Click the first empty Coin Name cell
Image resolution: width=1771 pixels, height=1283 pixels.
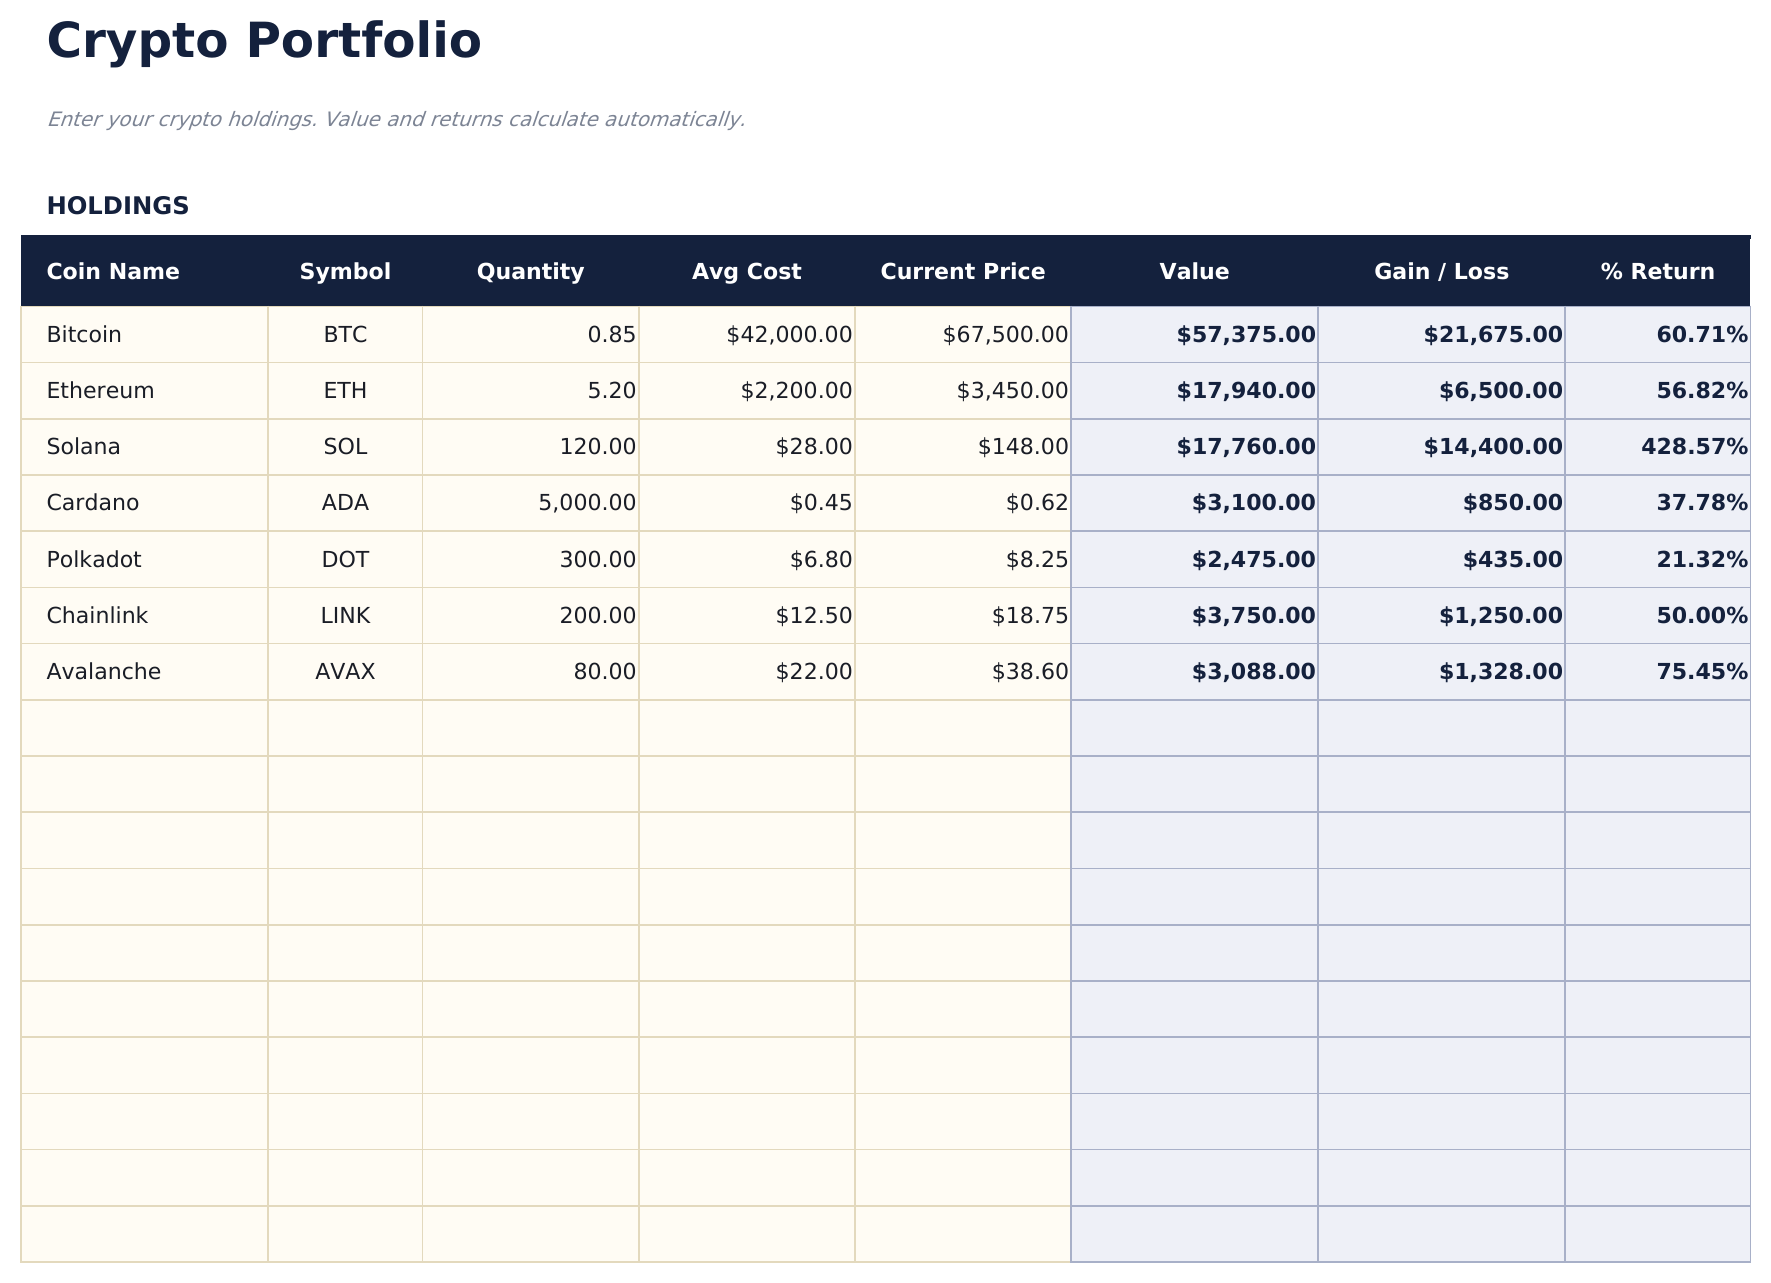coord(145,727)
